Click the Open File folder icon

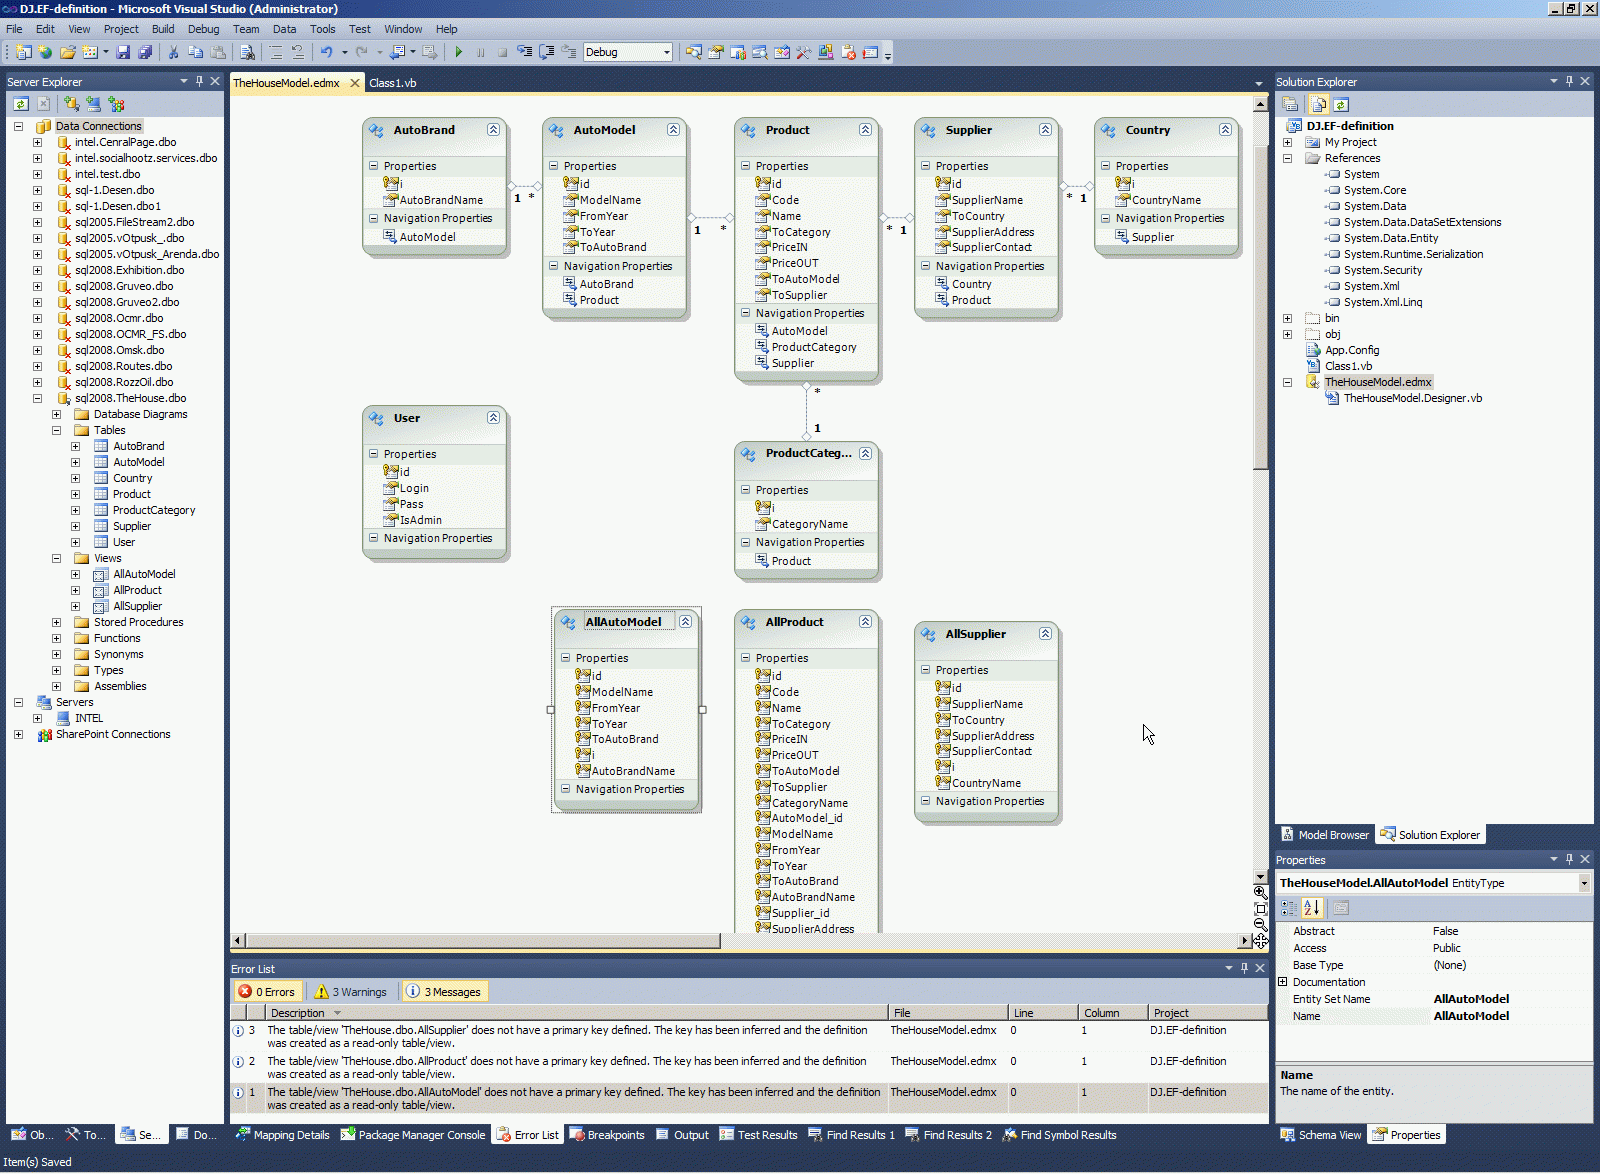coord(67,52)
